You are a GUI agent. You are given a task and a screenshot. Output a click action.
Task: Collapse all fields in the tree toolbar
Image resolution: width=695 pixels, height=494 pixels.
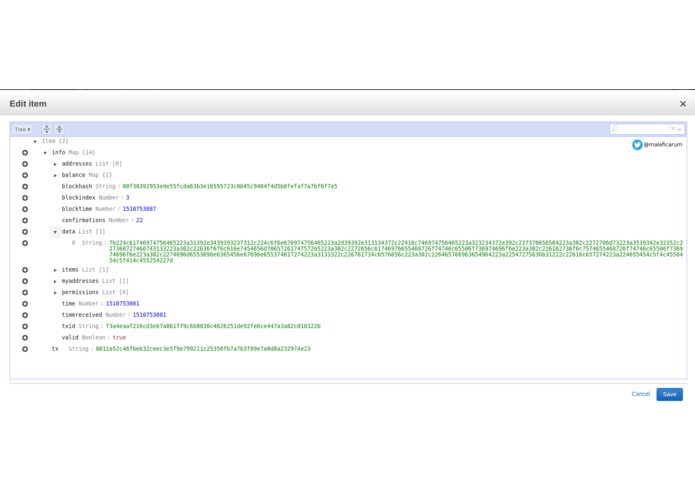point(59,129)
